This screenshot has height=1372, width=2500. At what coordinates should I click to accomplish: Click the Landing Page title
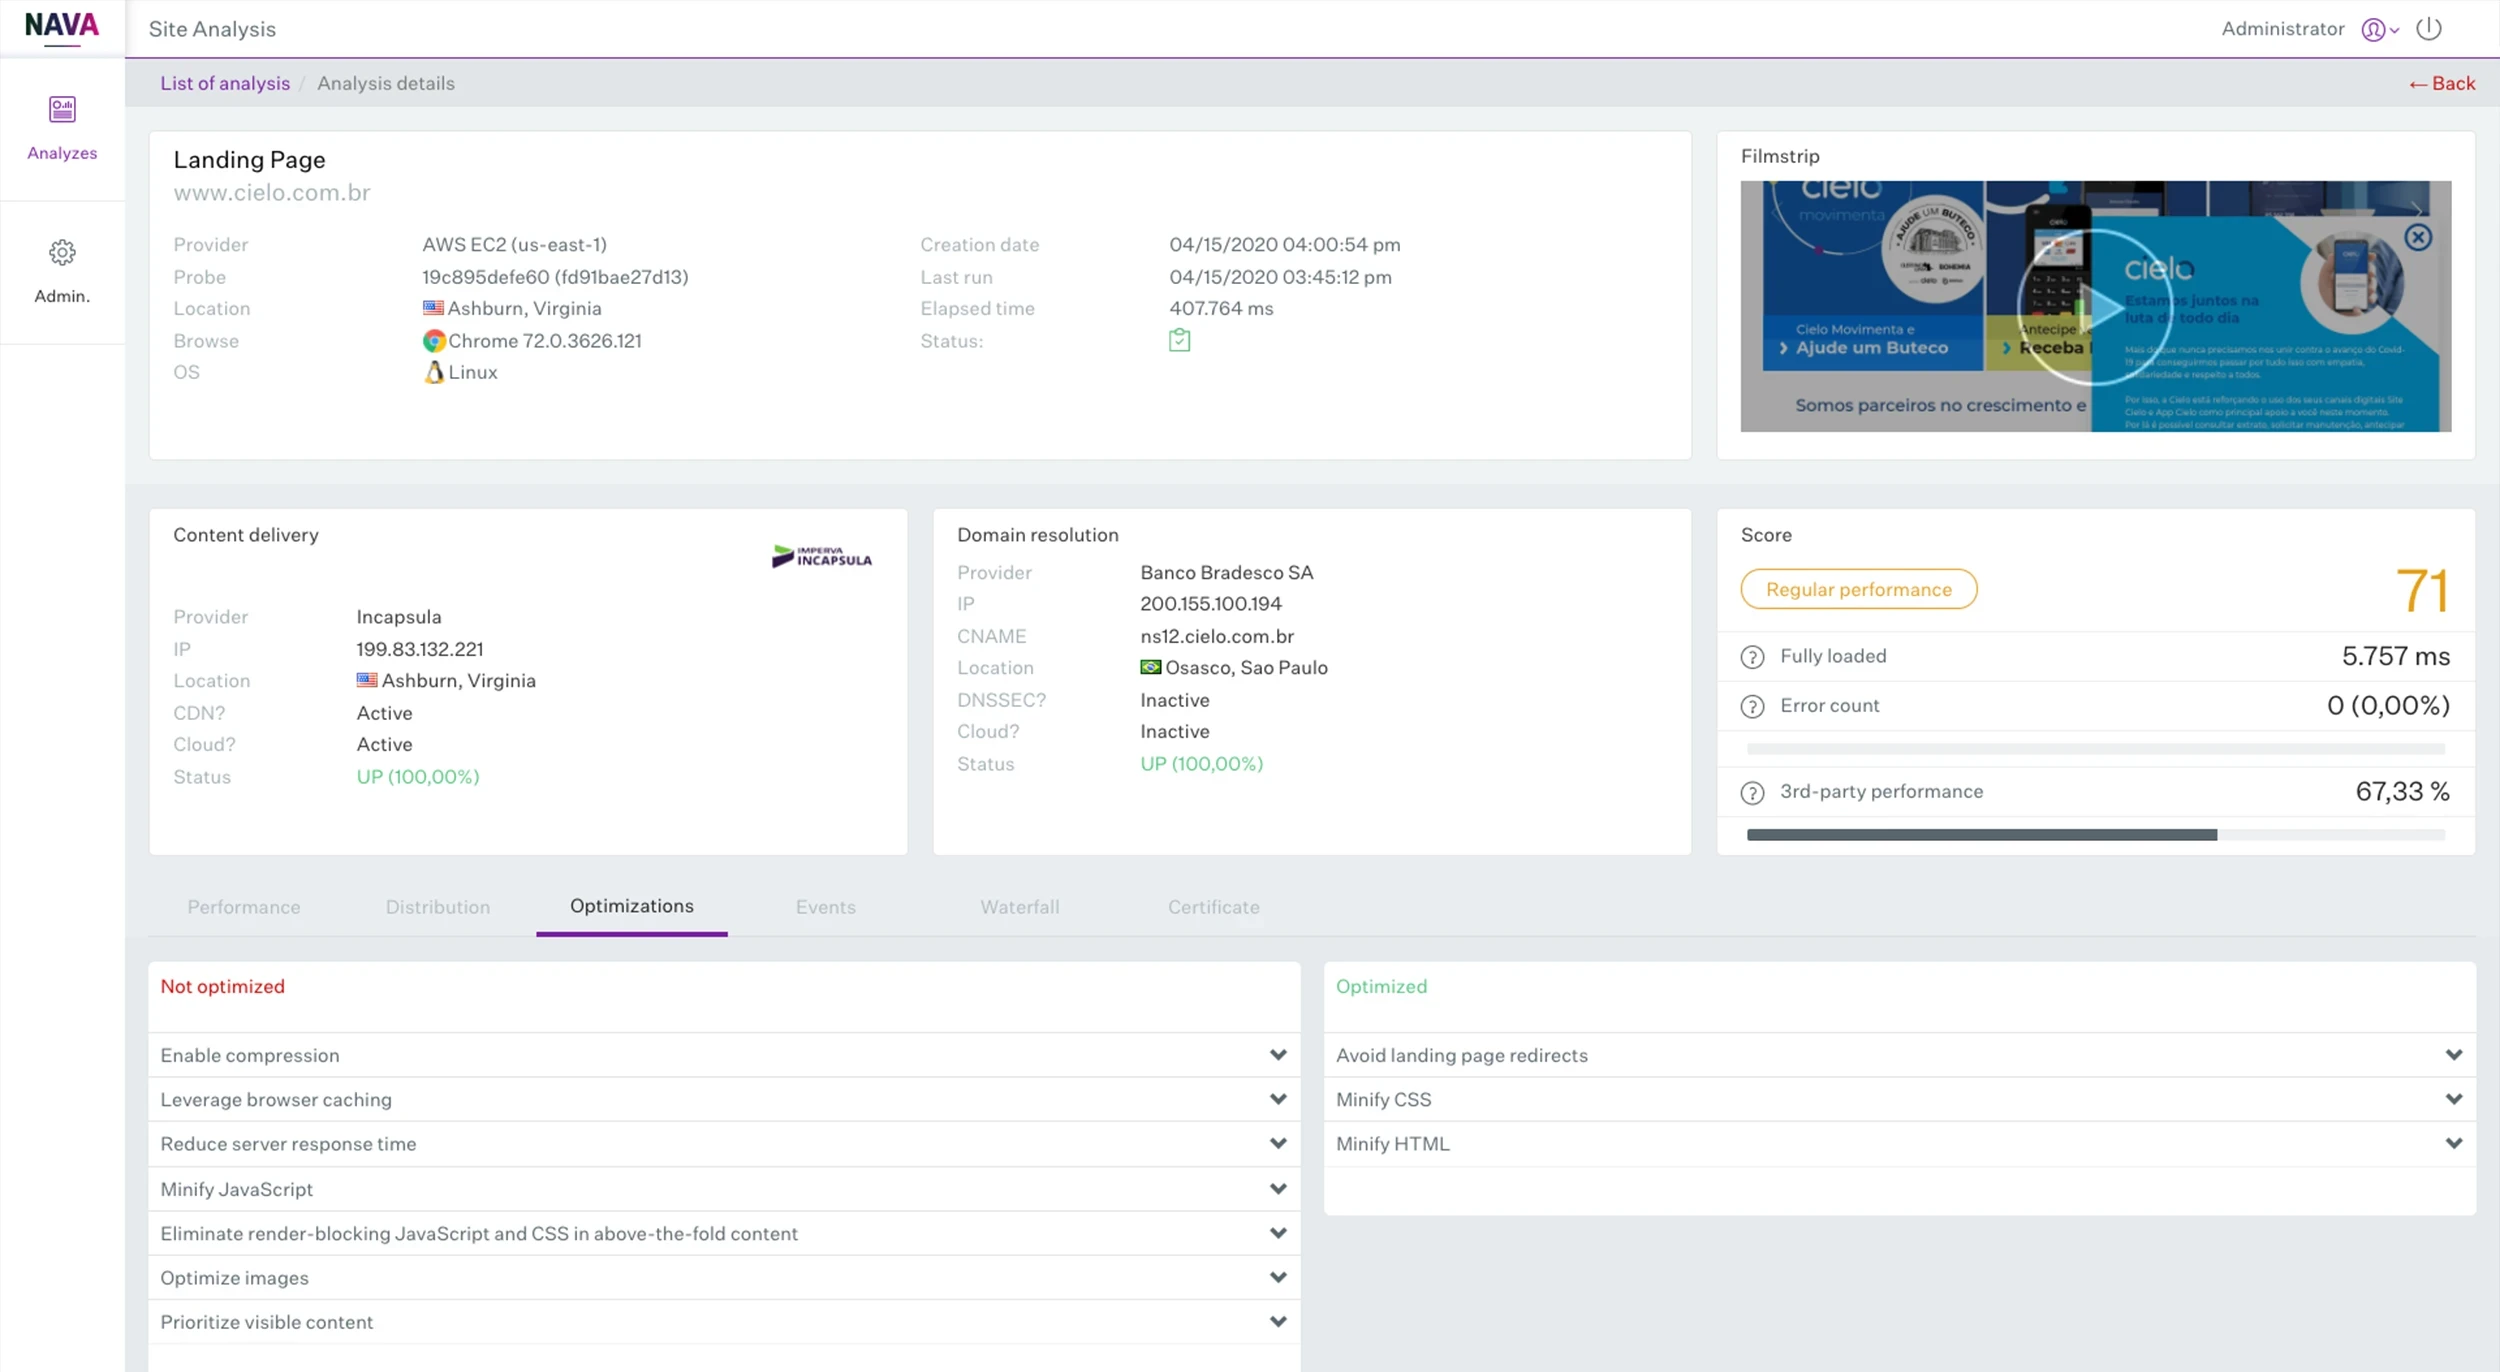[249, 160]
